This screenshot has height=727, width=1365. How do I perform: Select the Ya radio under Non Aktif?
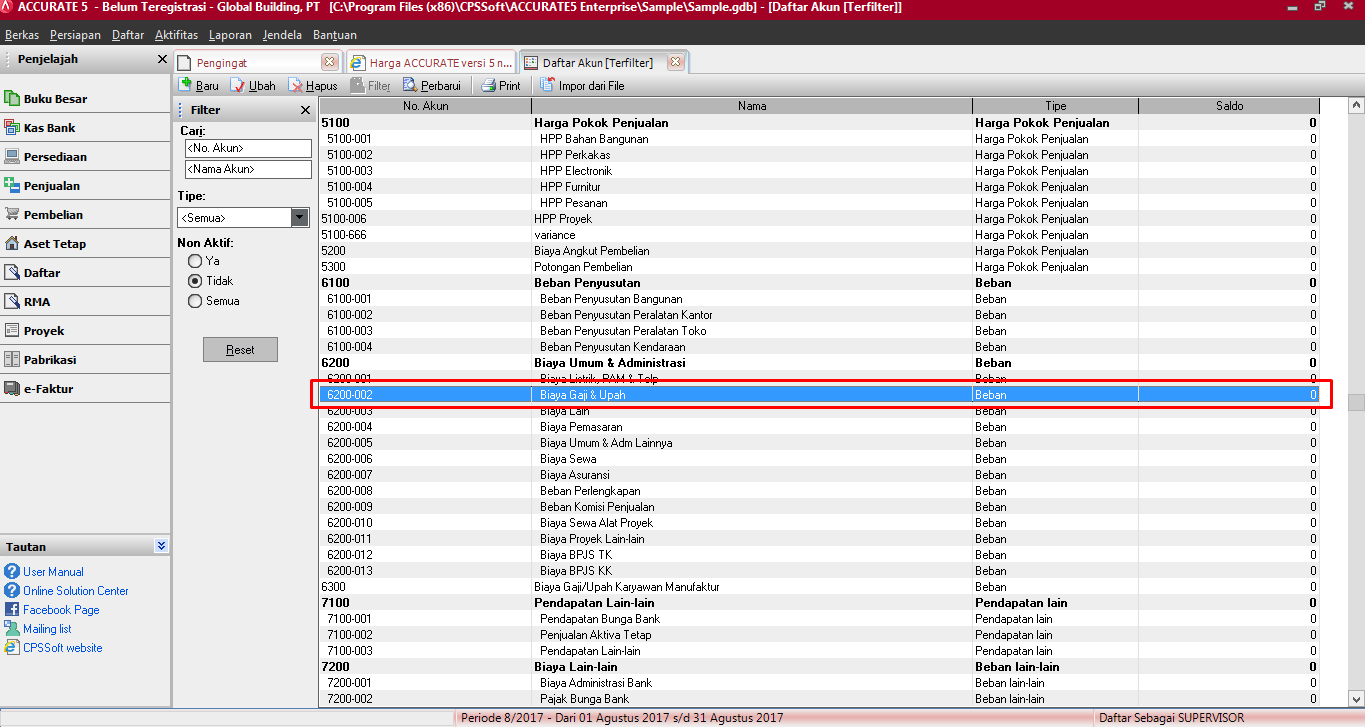tap(195, 261)
